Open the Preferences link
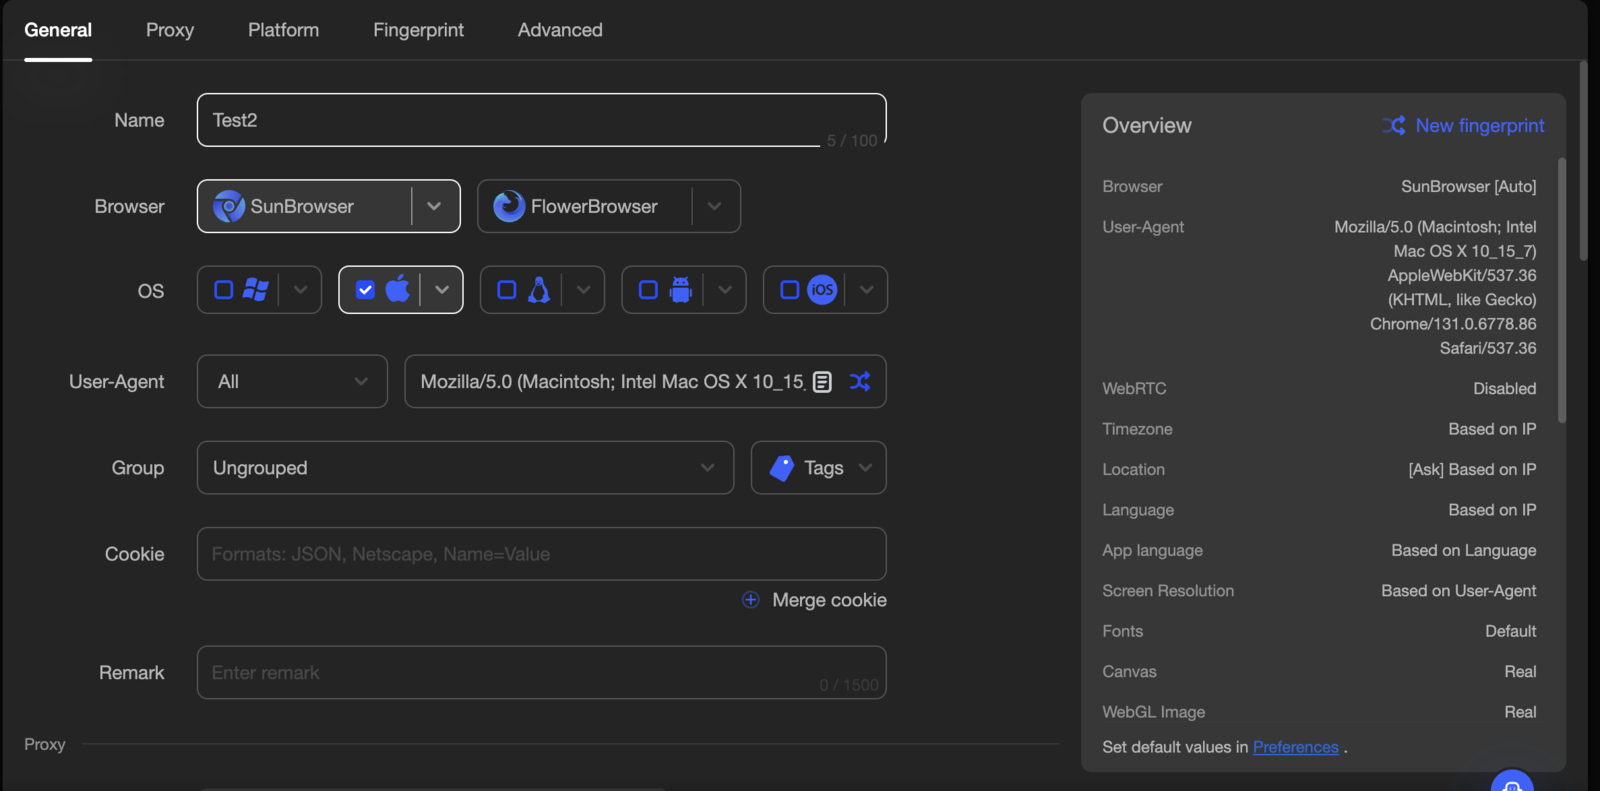 point(1295,747)
